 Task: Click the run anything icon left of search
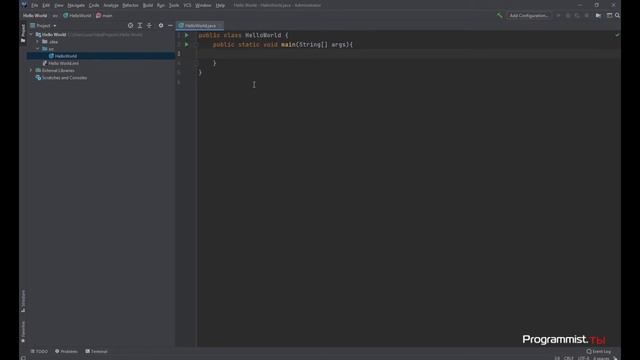point(609,16)
